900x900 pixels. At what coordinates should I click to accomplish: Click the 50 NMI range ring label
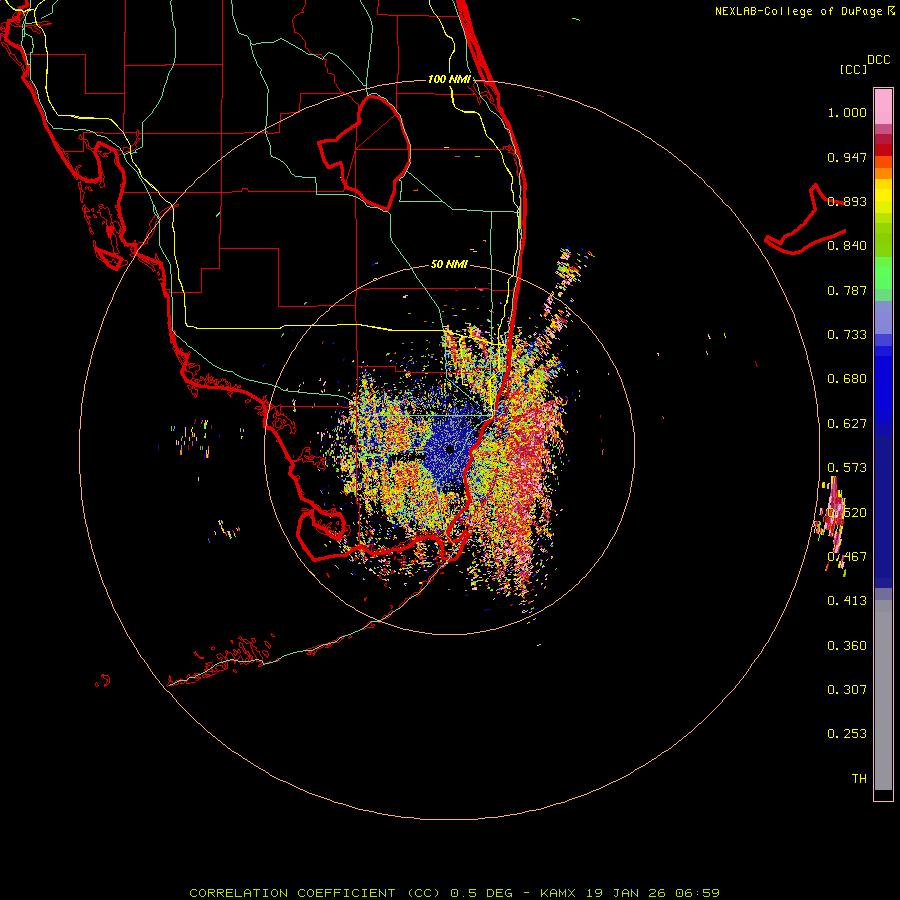click(449, 264)
